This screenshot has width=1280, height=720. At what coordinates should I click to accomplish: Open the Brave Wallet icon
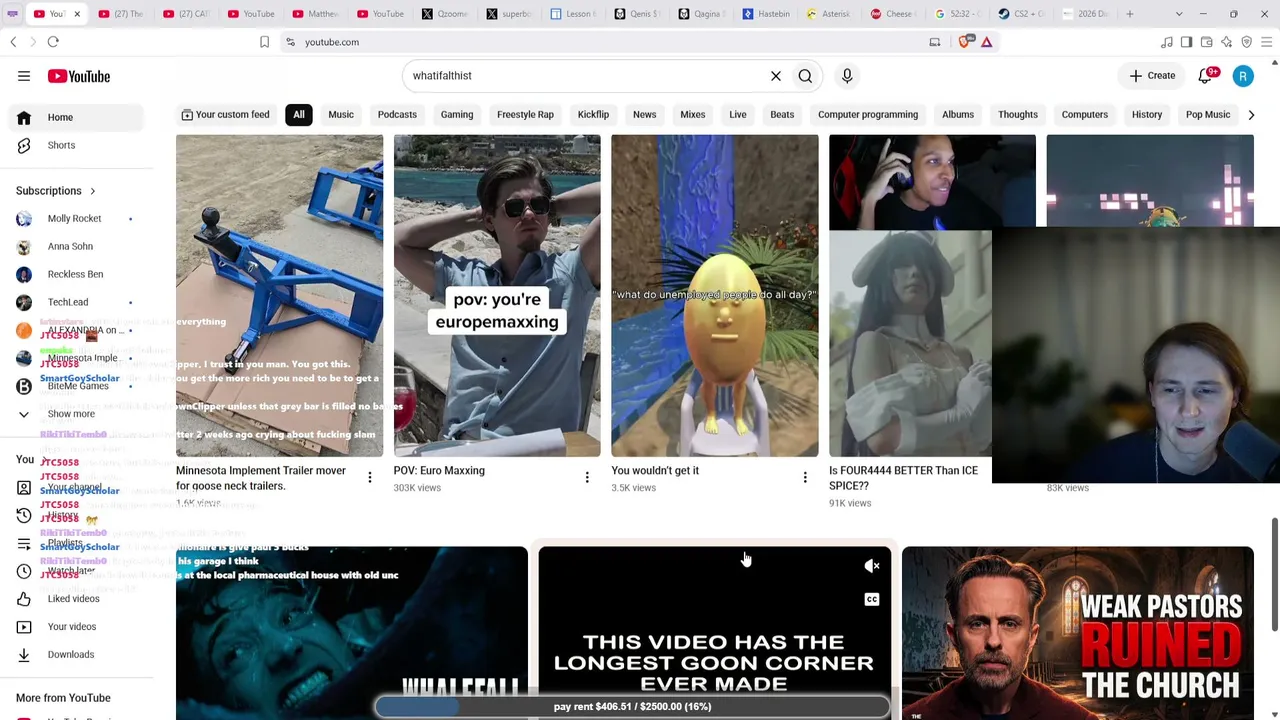[x=1207, y=42]
